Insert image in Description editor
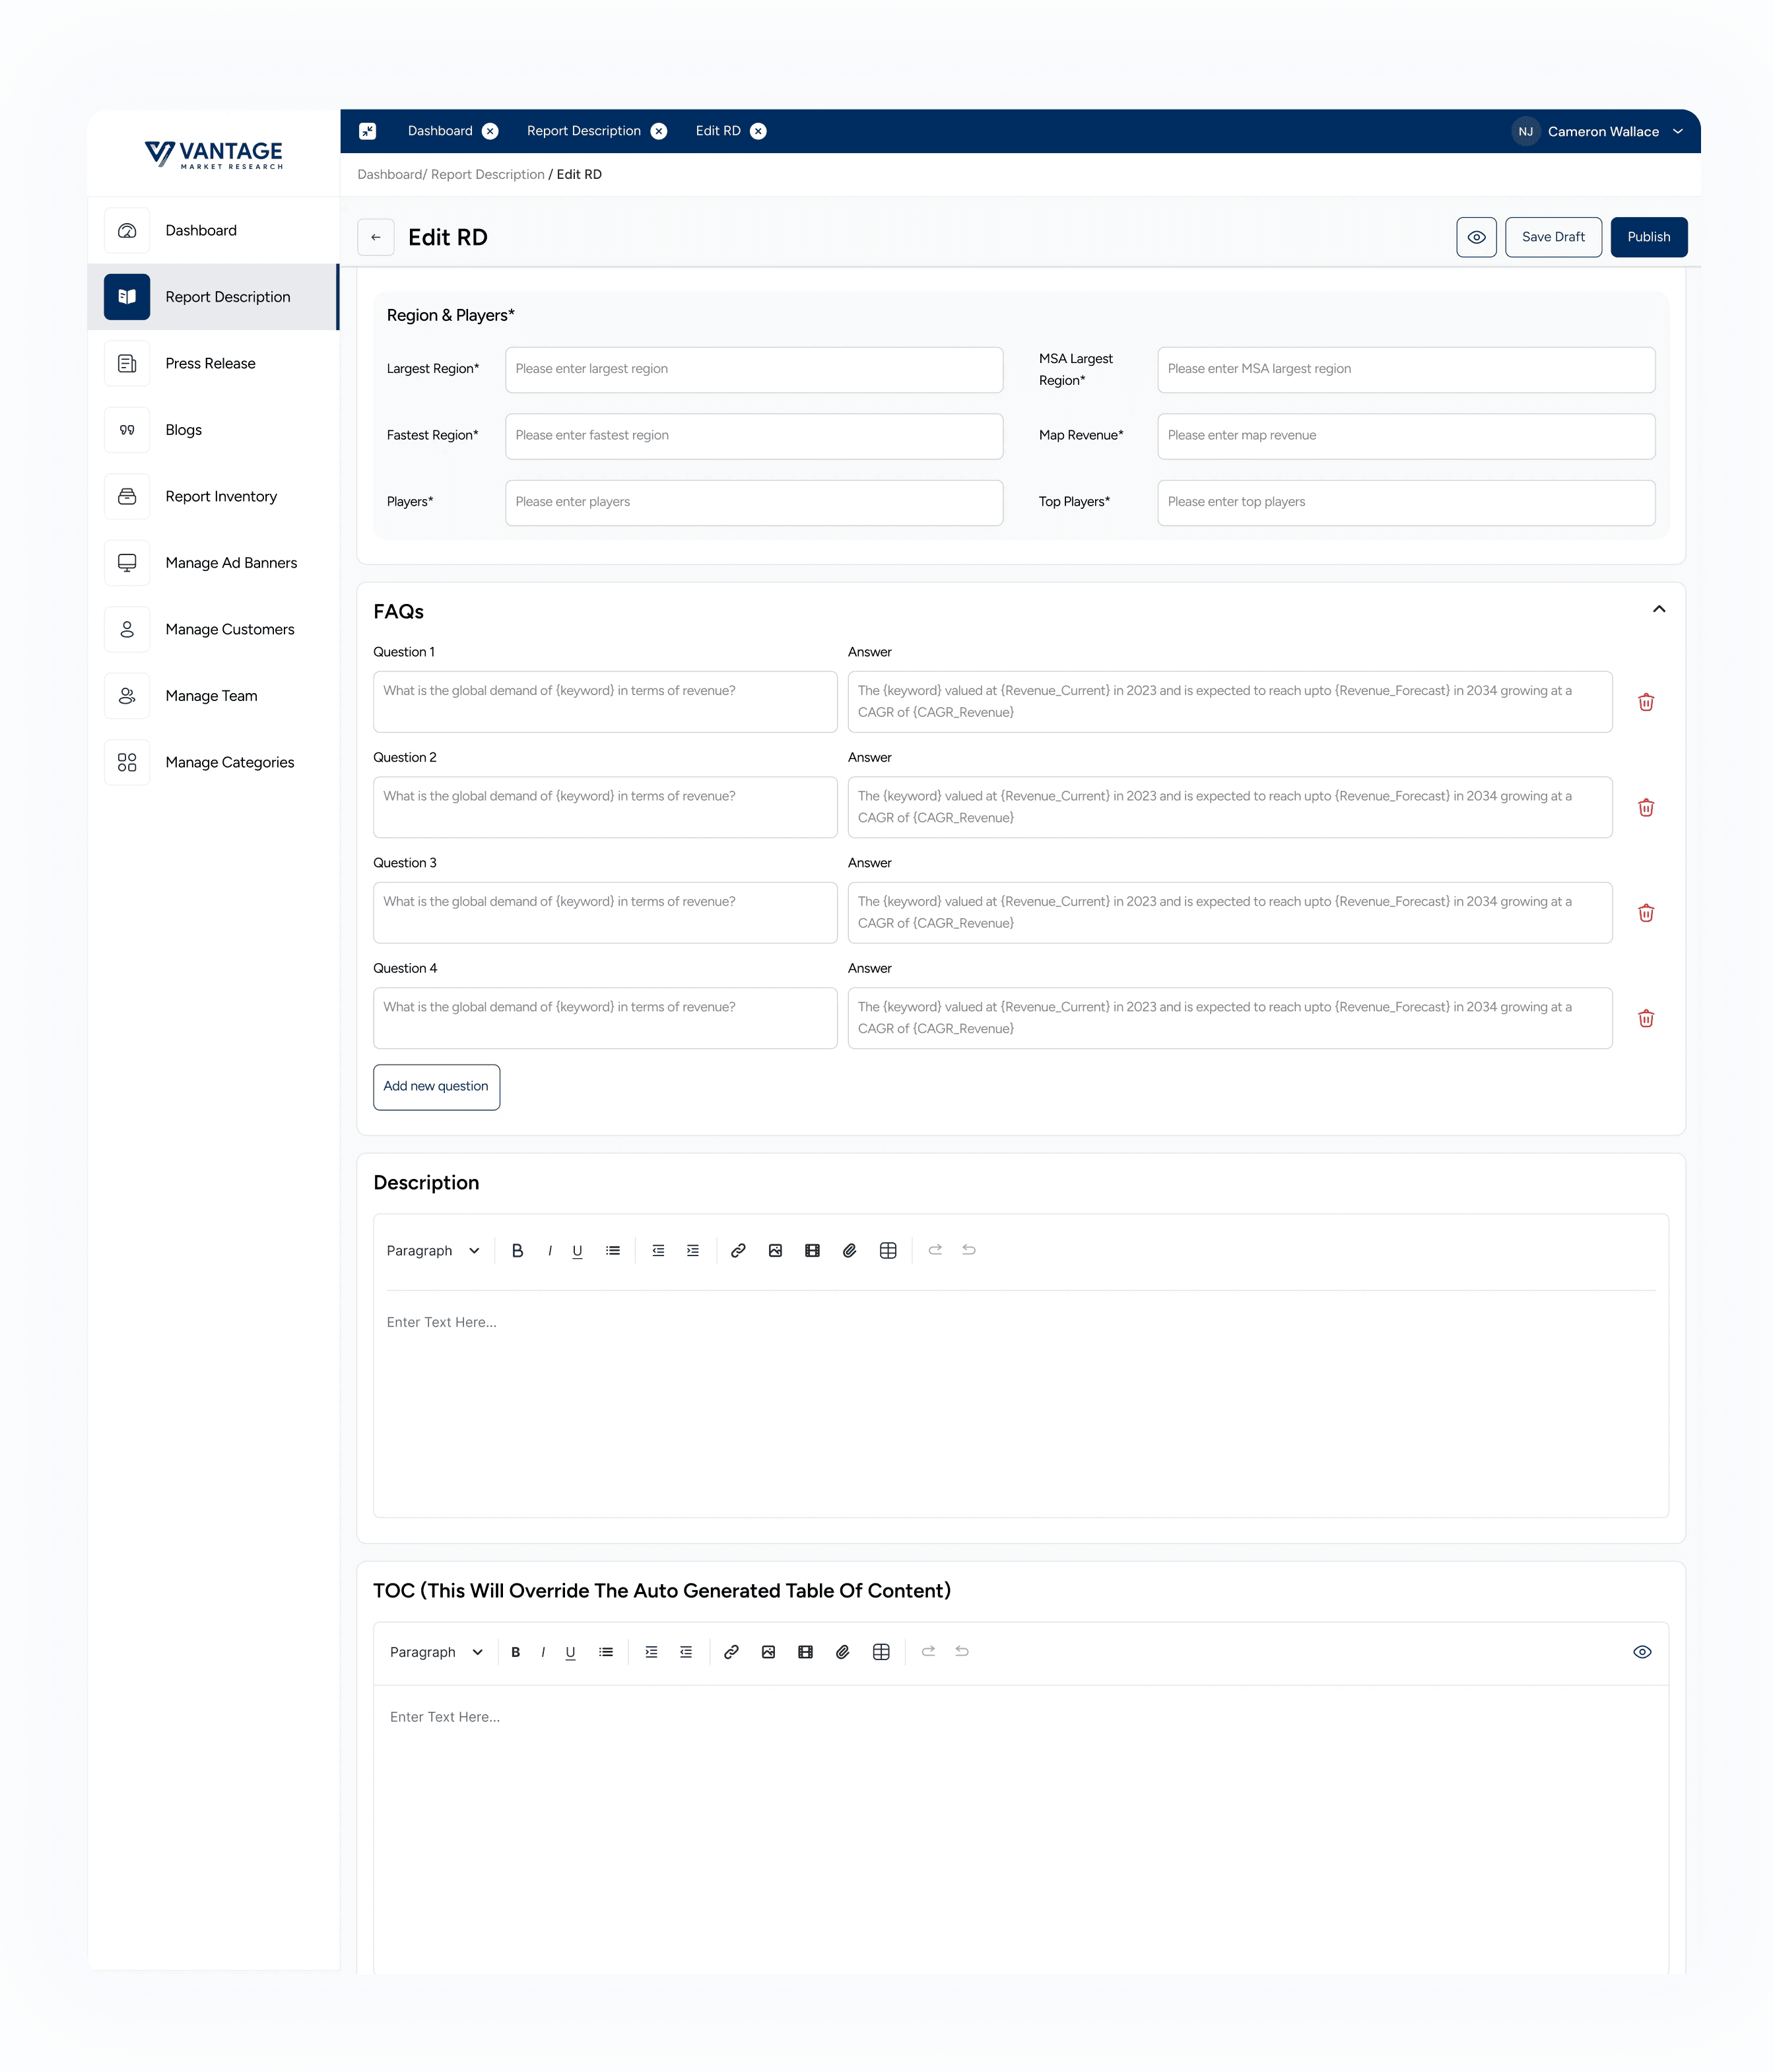Image resolution: width=1773 pixels, height=2072 pixels. [775, 1250]
